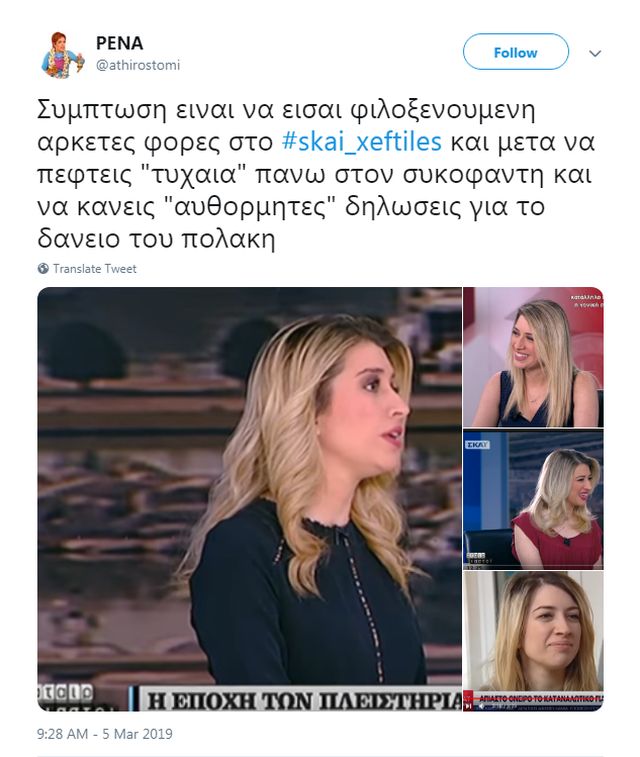Open the 9:28 AM - 5 Mar 2019 timestamp
640x757 pixels.
pos(105,734)
